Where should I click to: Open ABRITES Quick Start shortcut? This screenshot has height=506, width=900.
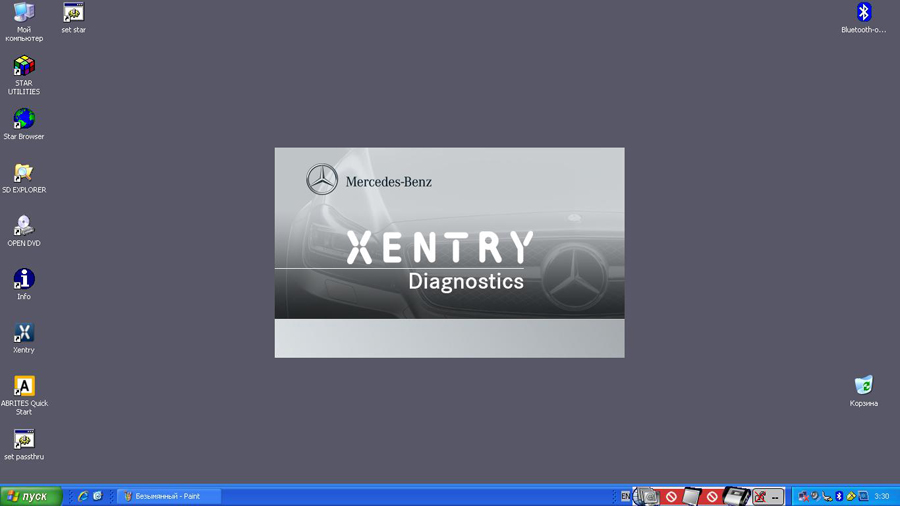pos(24,395)
